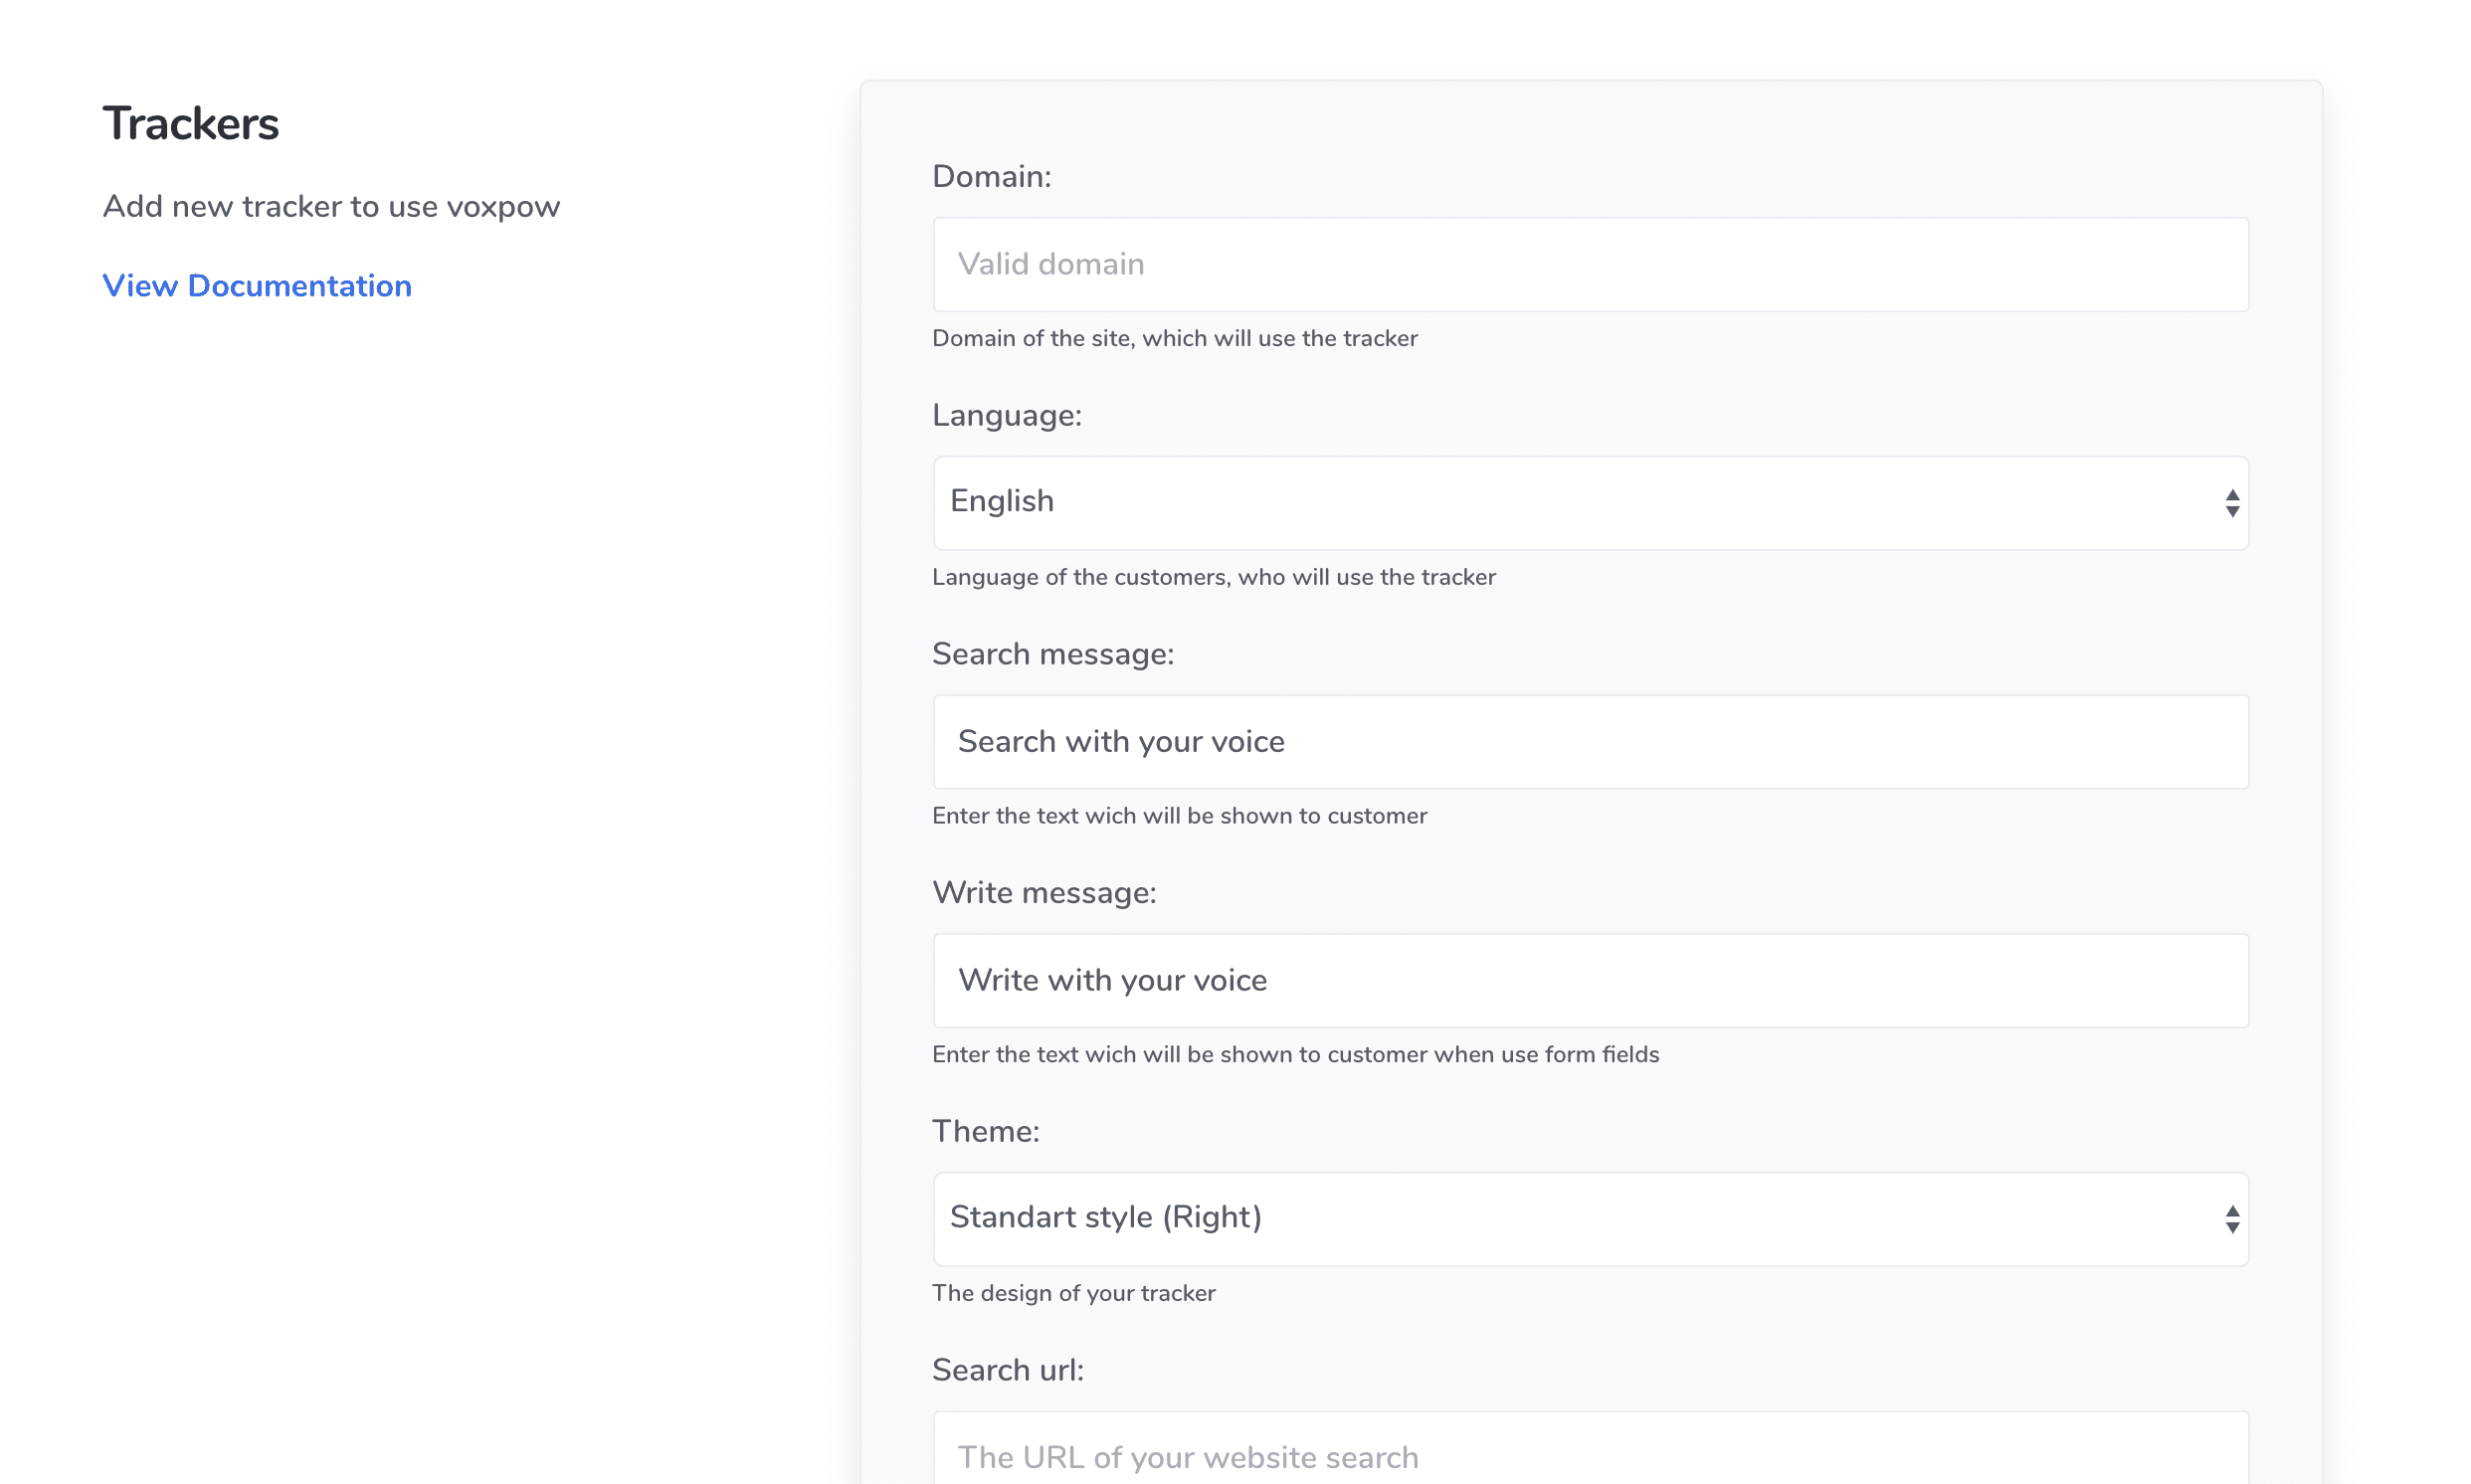Toggle the Write message input field
This screenshot has width=2471, height=1484.
[x=1591, y=980]
